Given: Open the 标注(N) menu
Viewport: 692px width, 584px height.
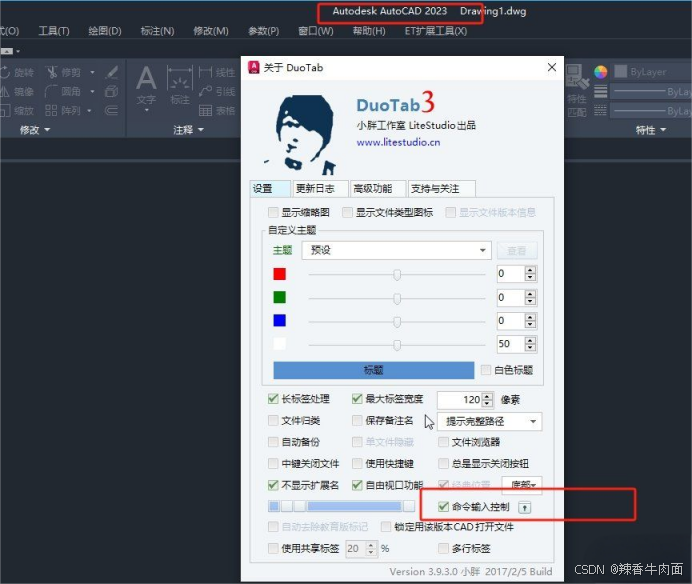Looking at the screenshot, I should pyautogui.click(x=157, y=31).
